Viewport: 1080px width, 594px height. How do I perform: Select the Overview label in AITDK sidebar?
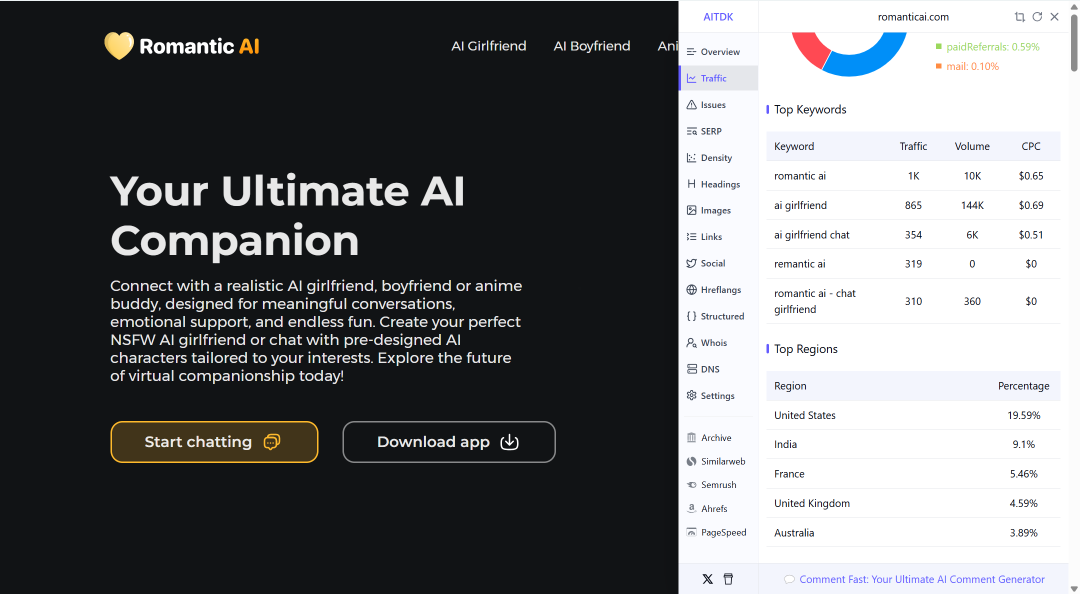[720, 52]
